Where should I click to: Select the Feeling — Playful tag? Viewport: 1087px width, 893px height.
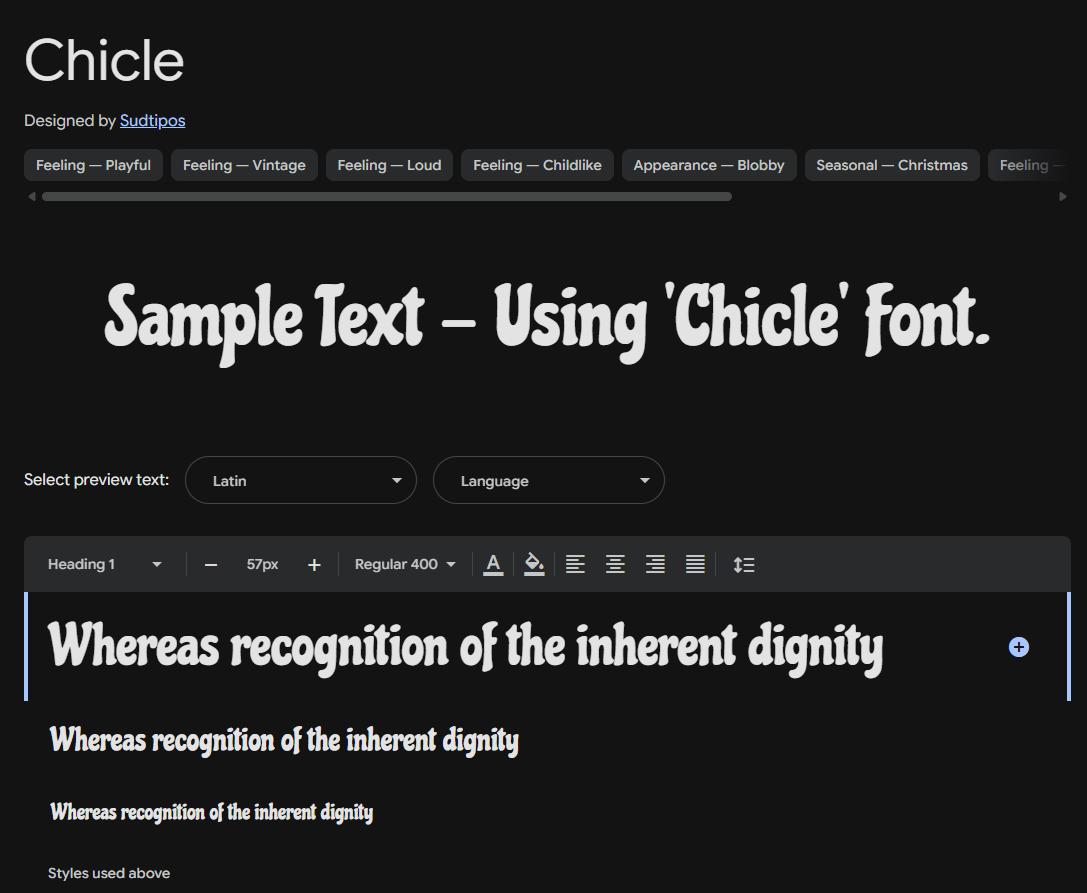[x=94, y=165]
